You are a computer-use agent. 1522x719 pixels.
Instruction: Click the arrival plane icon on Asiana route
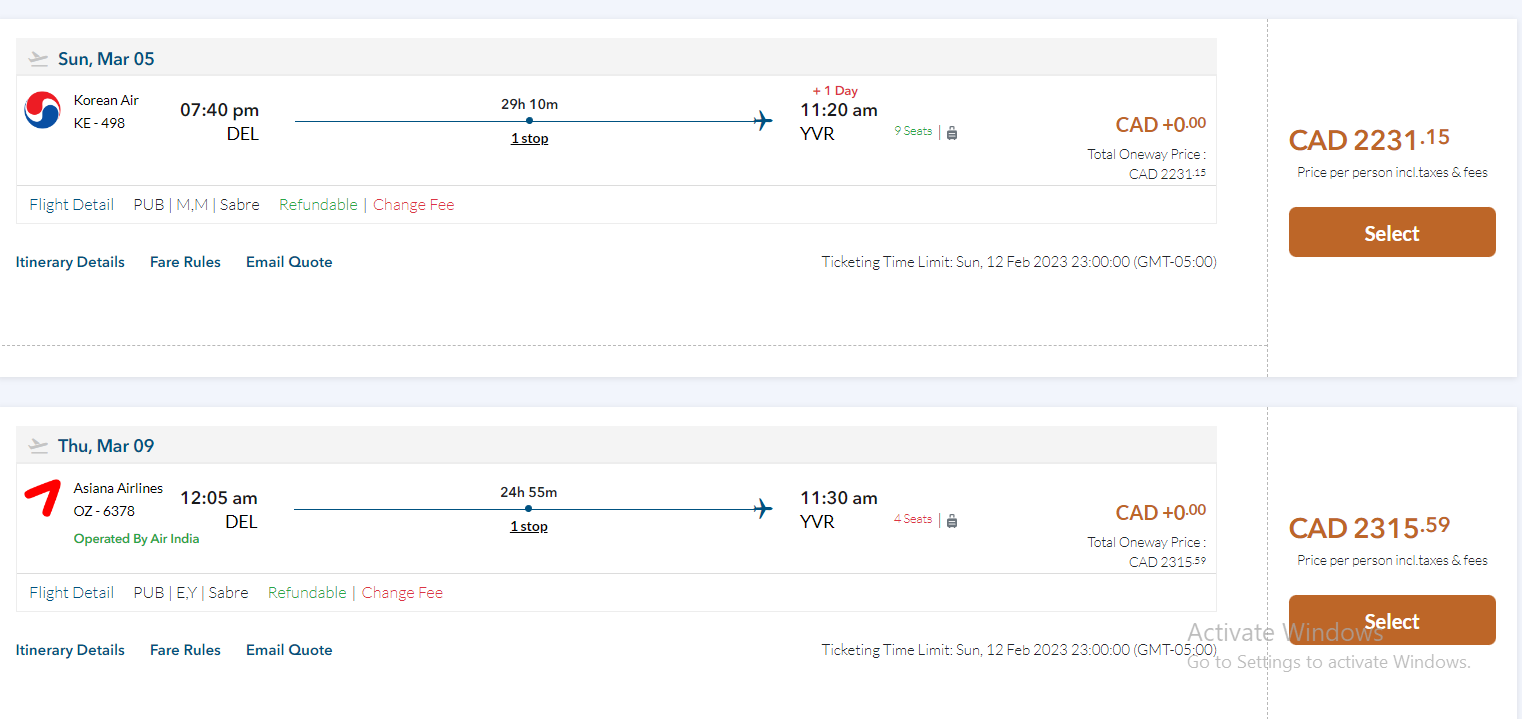pos(763,509)
